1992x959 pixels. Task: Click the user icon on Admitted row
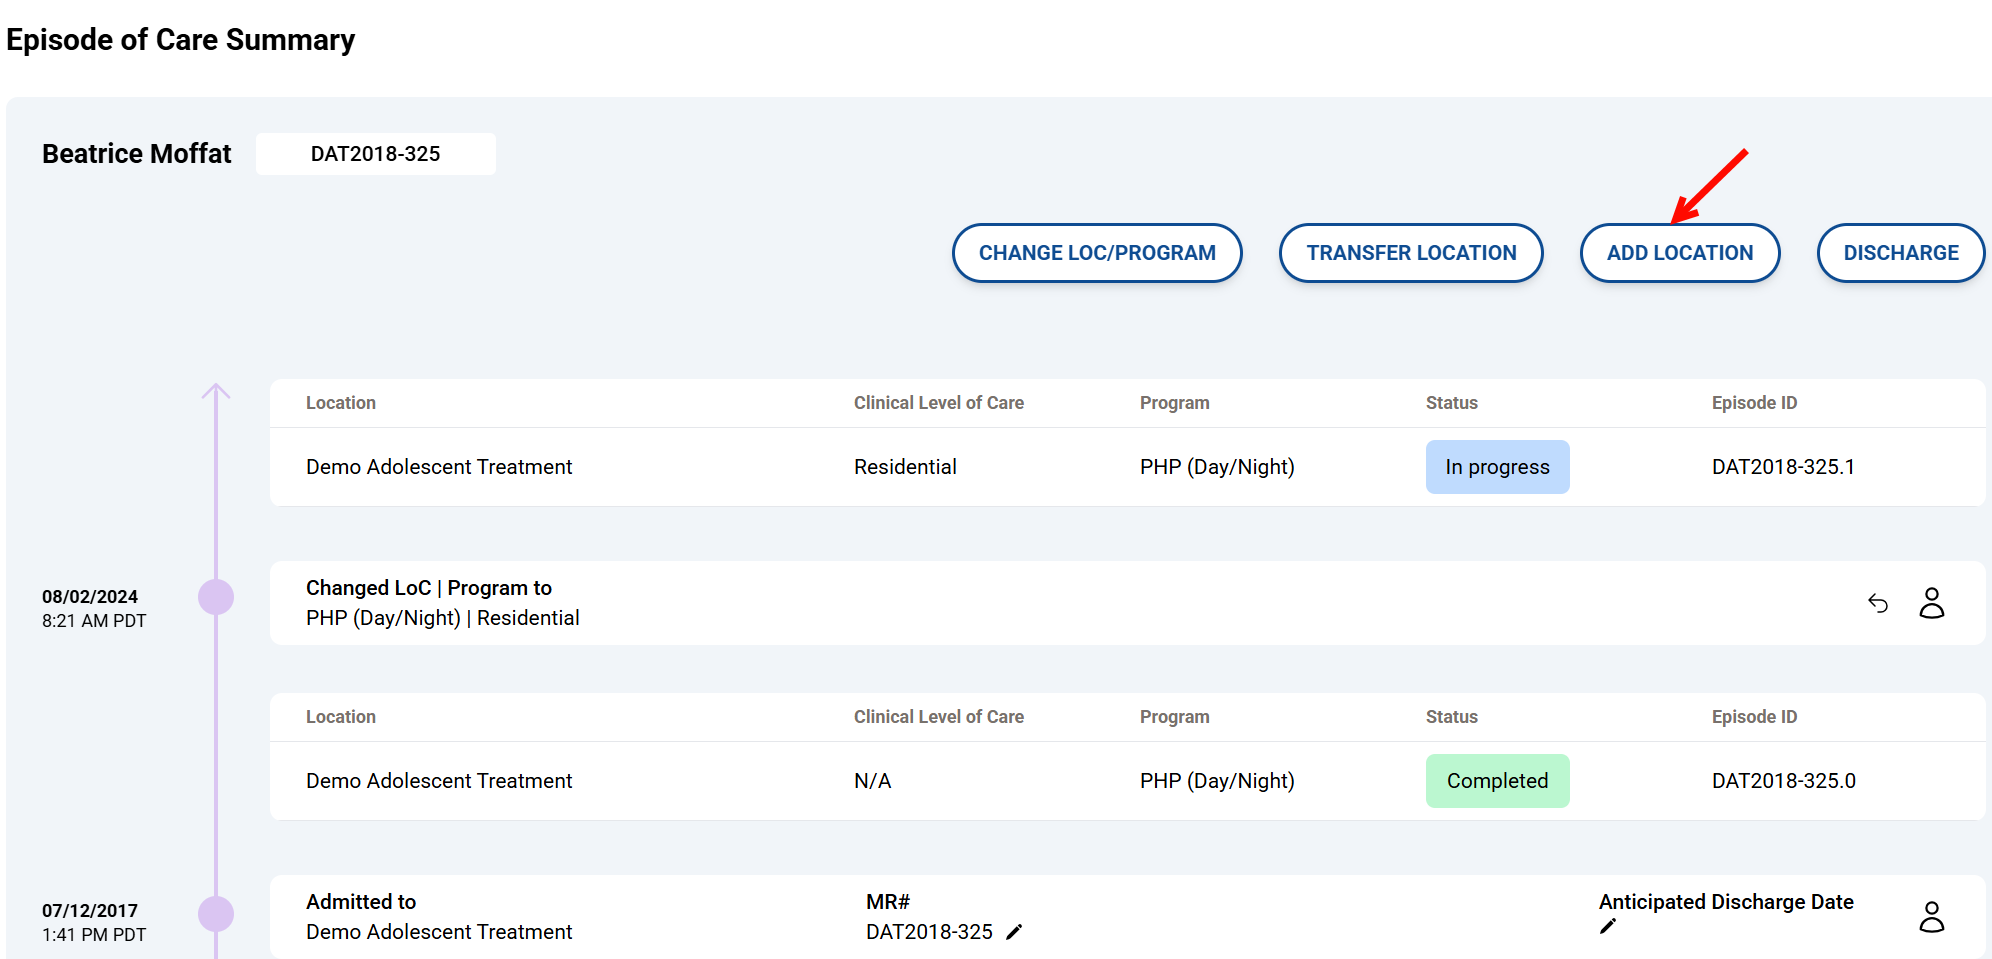(x=1931, y=917)
